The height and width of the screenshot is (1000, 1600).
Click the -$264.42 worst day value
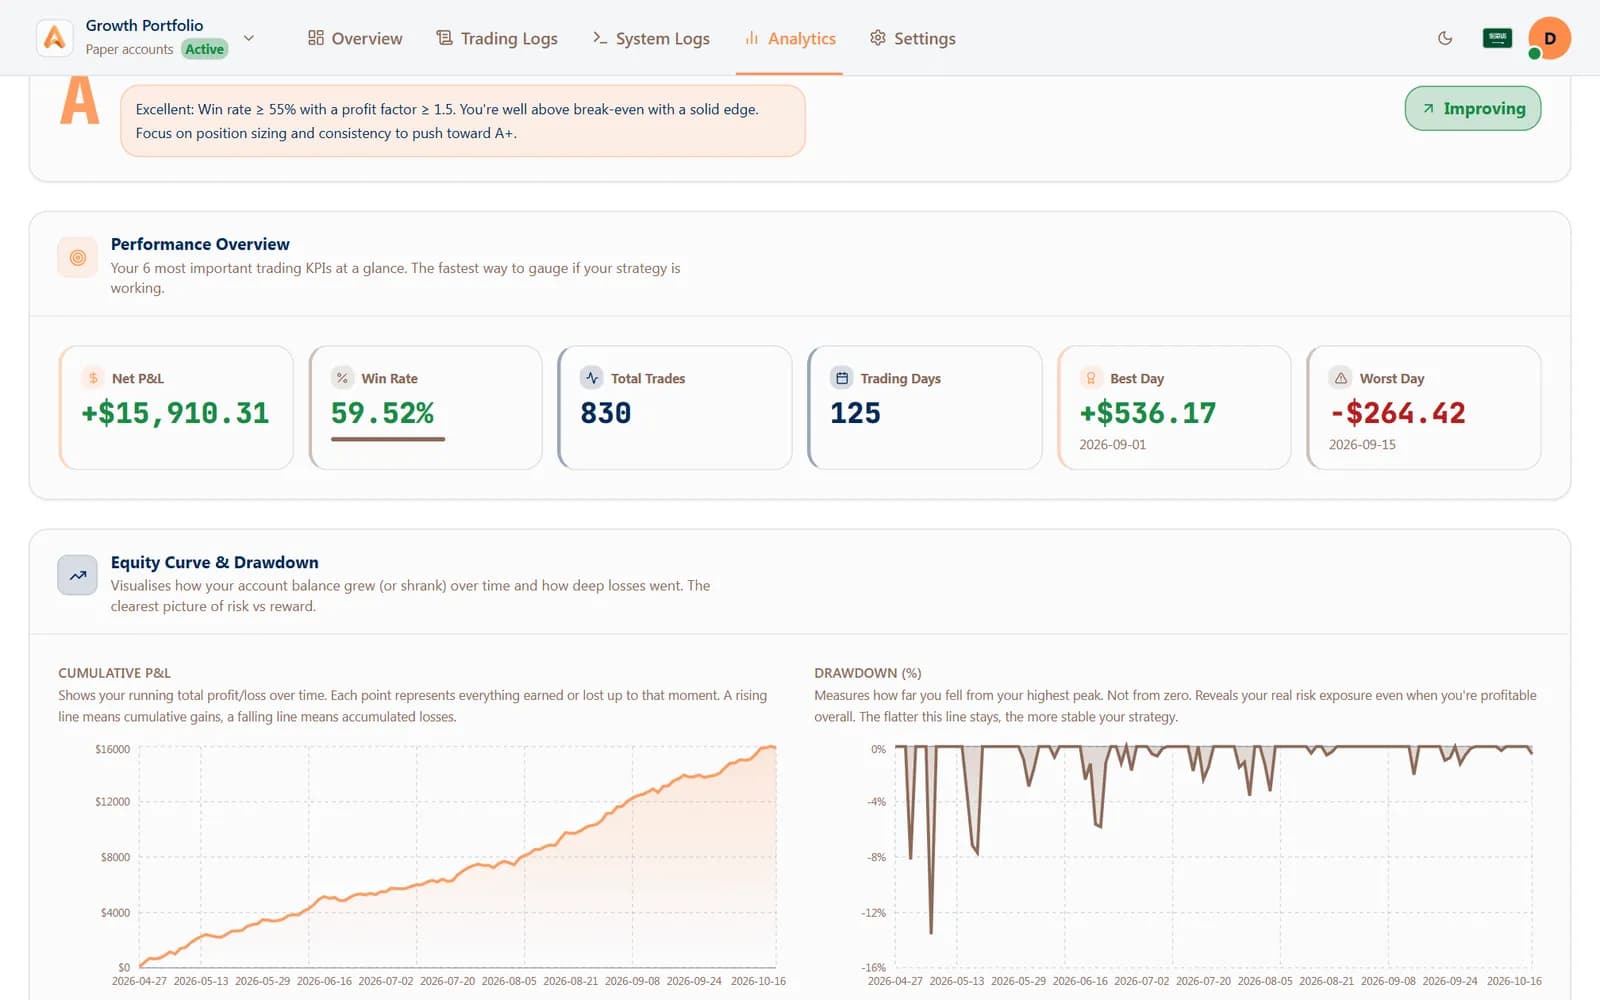1398,413
